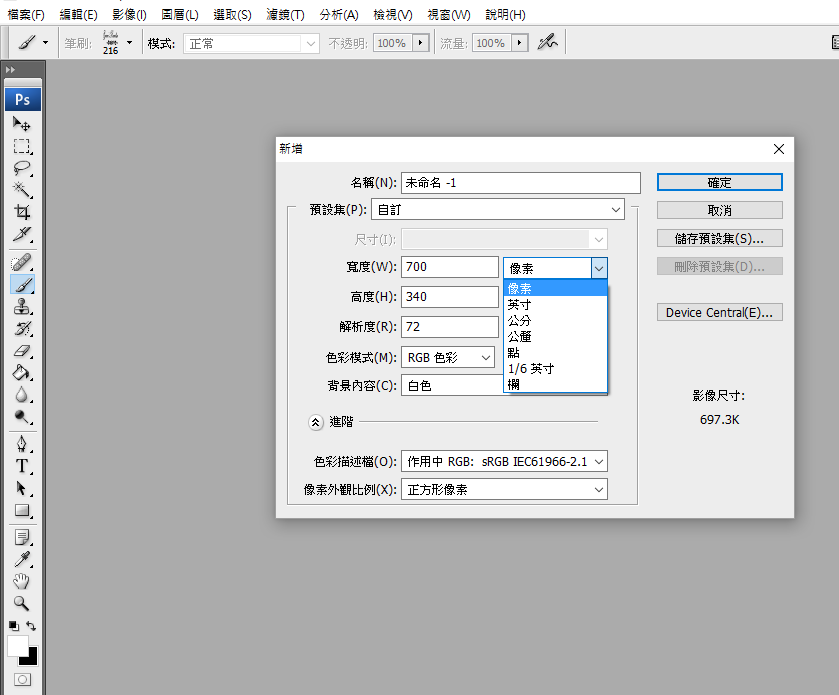Click the foreground color swatch
This screenshot has width=839, height=695.
tap(18, 645)
